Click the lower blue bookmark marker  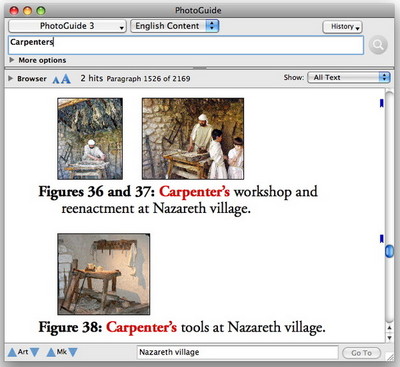click(382, 239)
